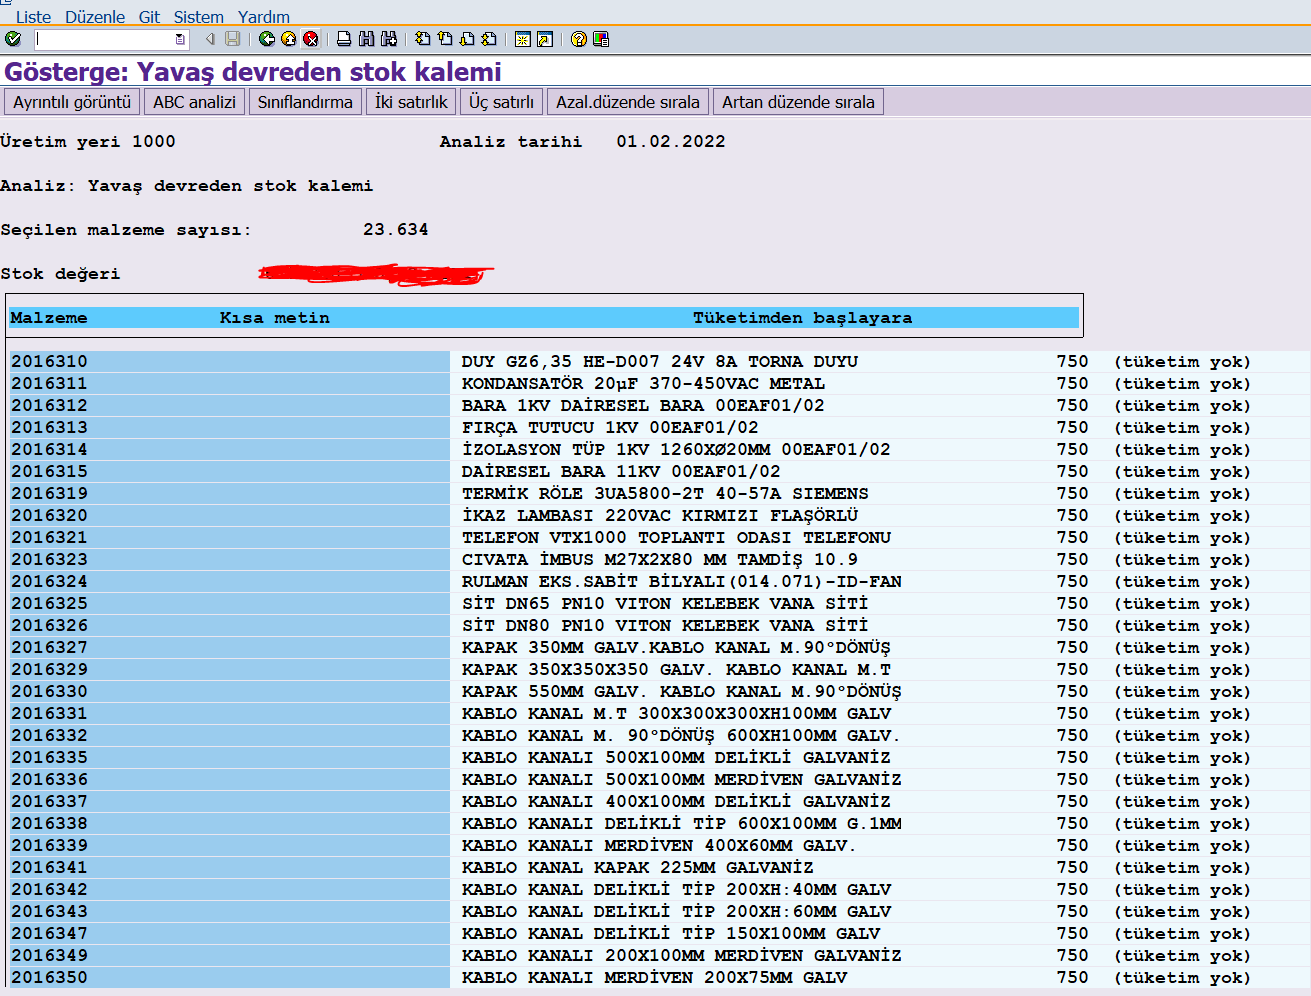Click the text İZOLASYON TÜP 1KV 1260XØ20MM

click(676, 450)
